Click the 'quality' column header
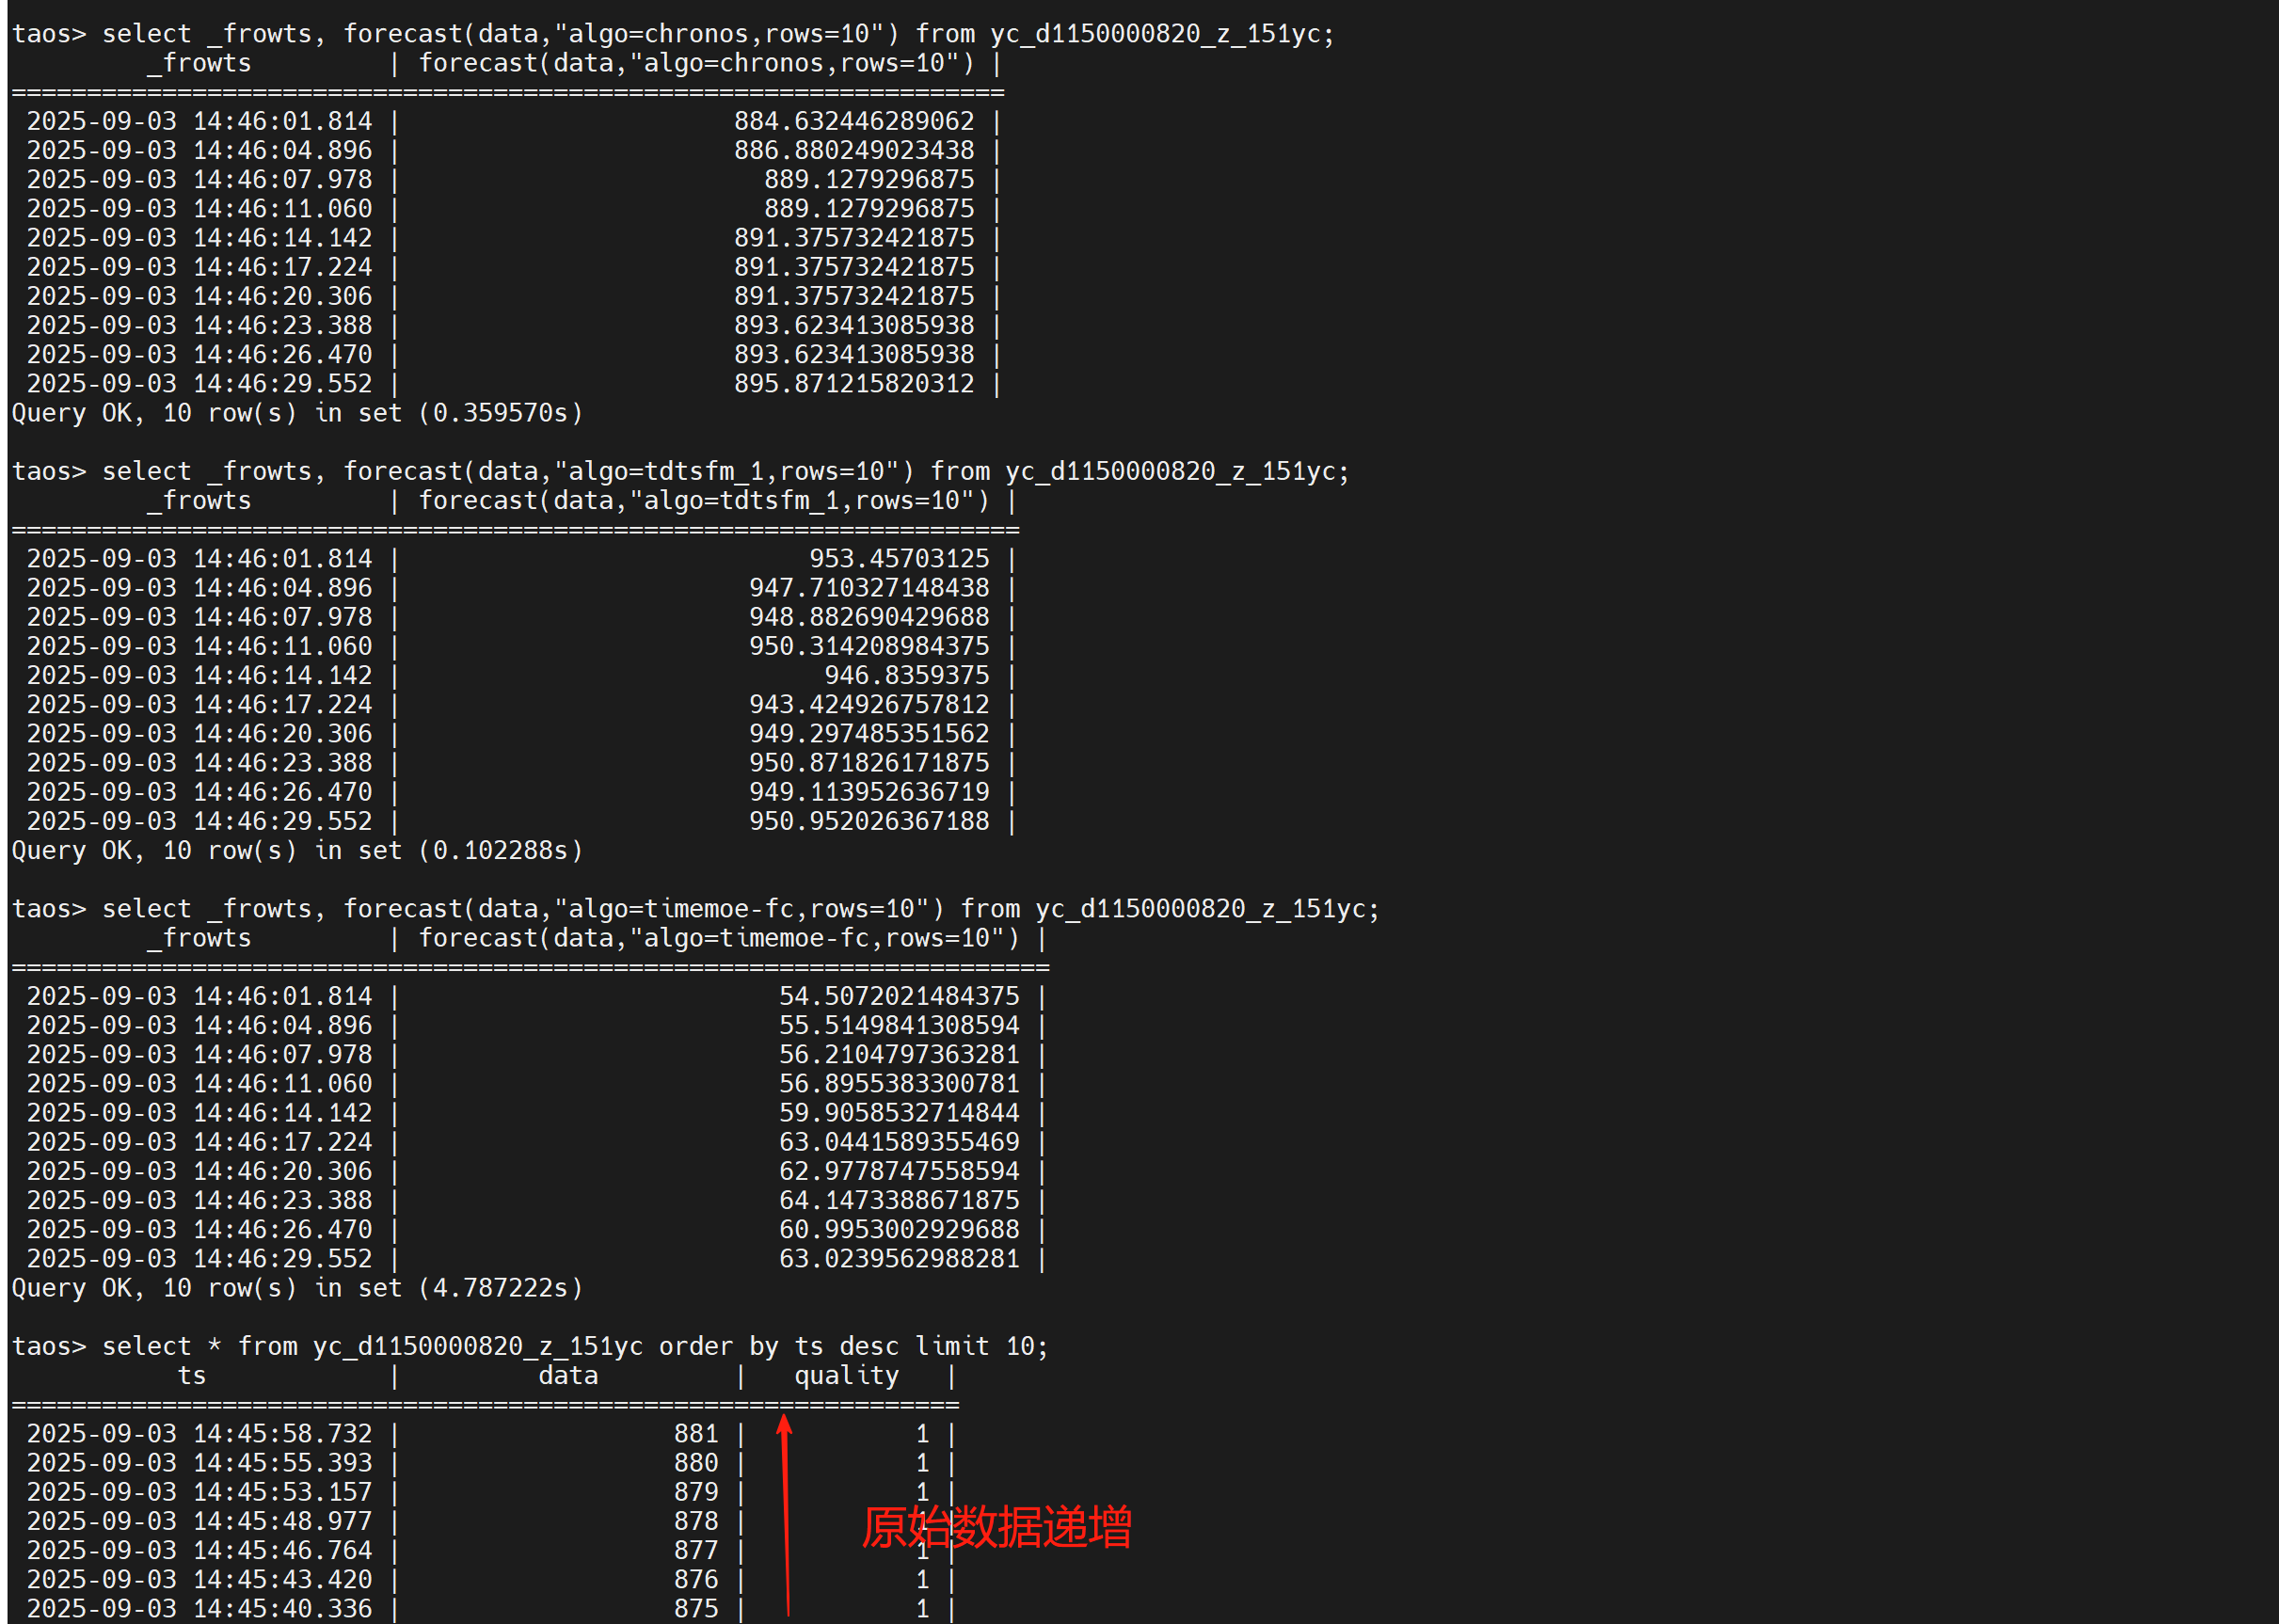 tap(846, 1376)
